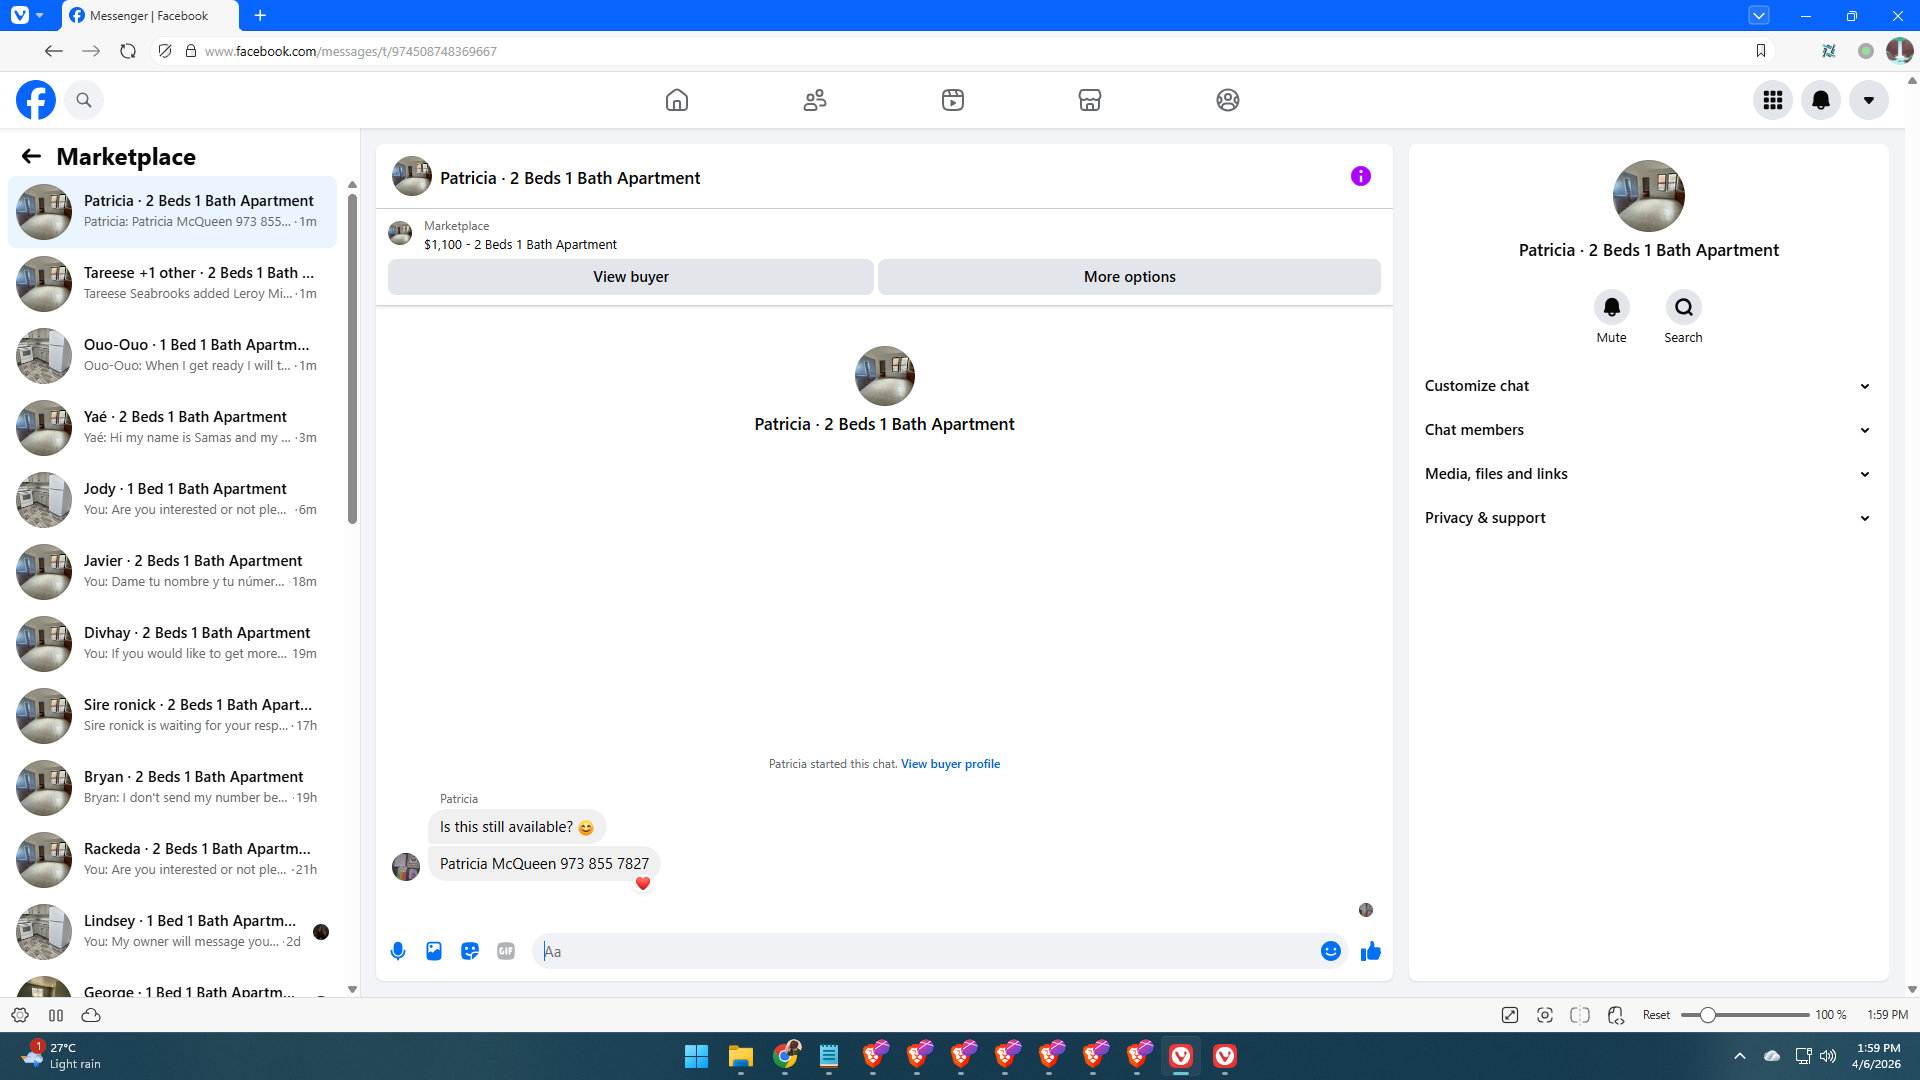Open Lindsey 1 Bed conversation
Image resolution: width=1920 pixels, height=1080 pixels.
click(172, 932)
